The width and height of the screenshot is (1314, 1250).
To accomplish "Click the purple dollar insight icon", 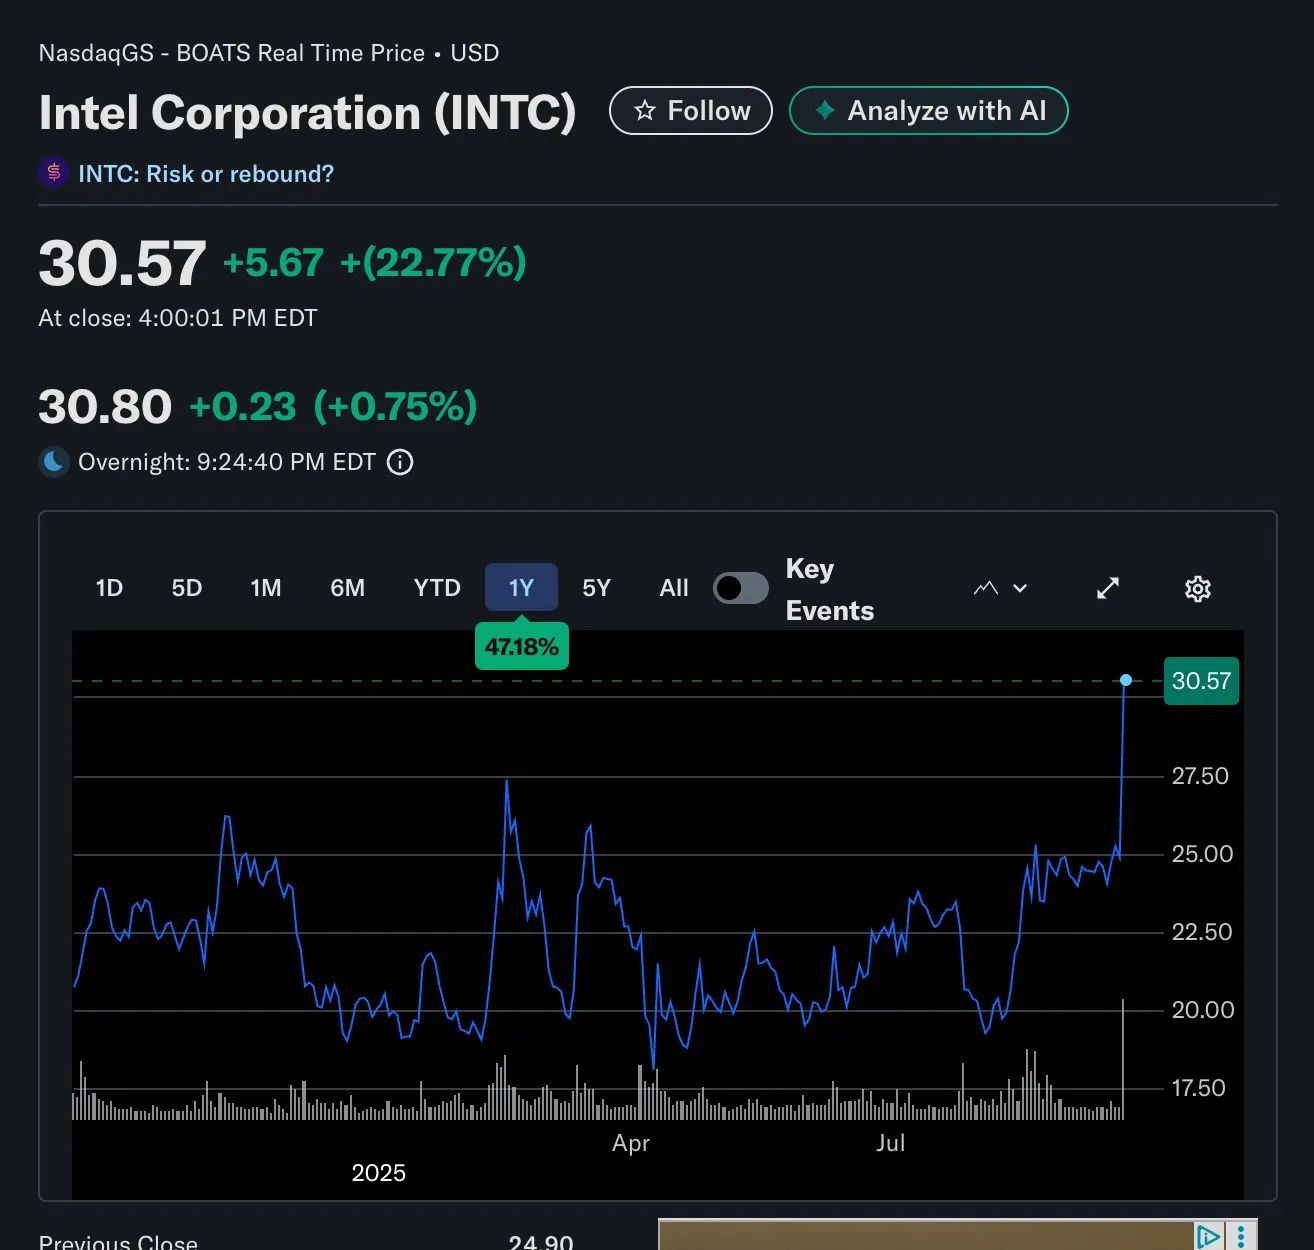I will (54, 173).
